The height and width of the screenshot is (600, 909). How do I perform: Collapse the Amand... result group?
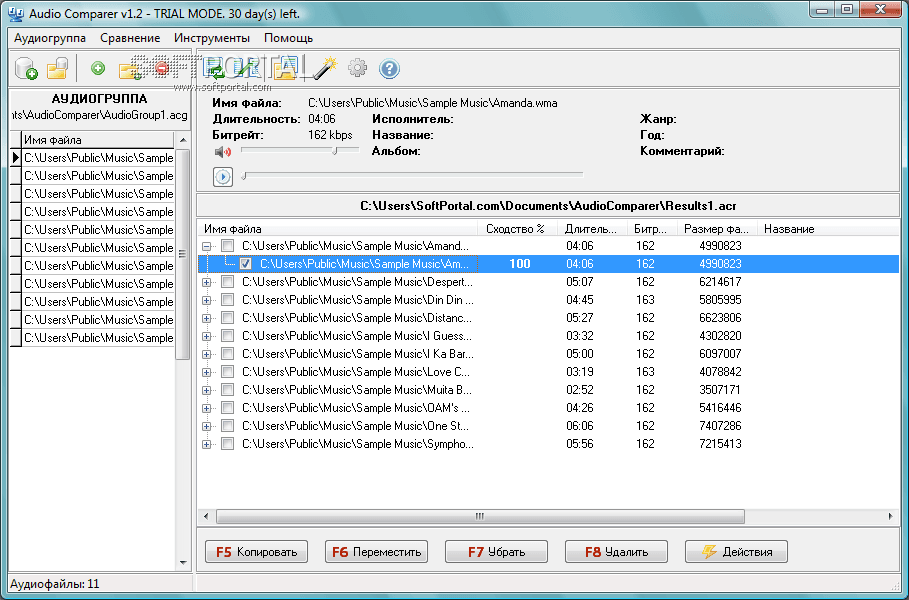(206, 246)
